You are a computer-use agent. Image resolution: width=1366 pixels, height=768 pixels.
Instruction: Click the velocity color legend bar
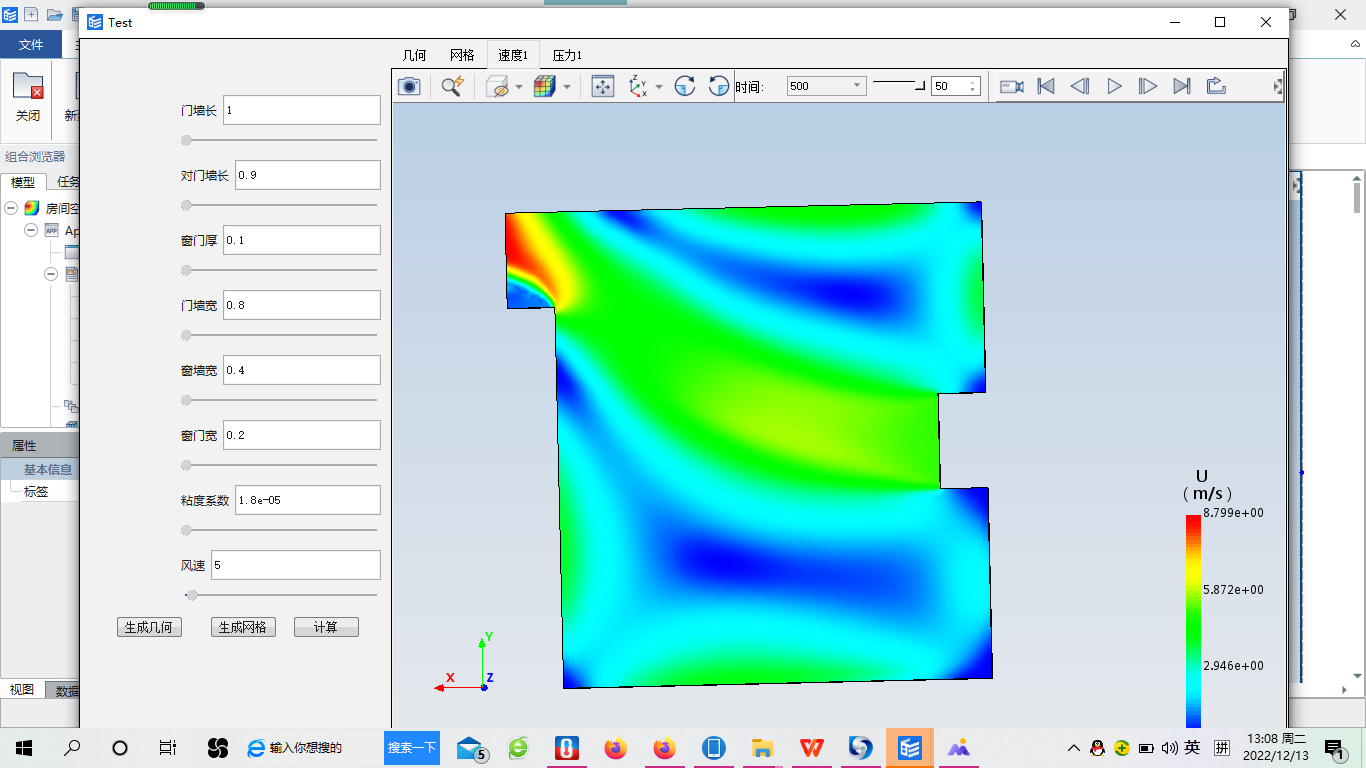point(1193,621)
